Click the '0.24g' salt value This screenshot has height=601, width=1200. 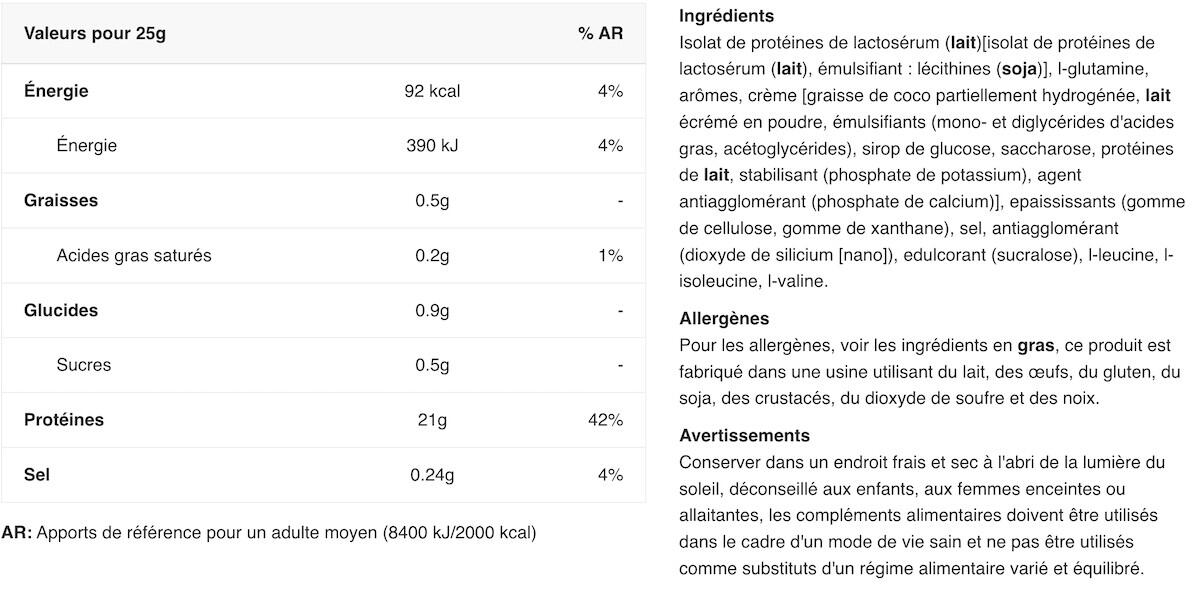[432, 475]
